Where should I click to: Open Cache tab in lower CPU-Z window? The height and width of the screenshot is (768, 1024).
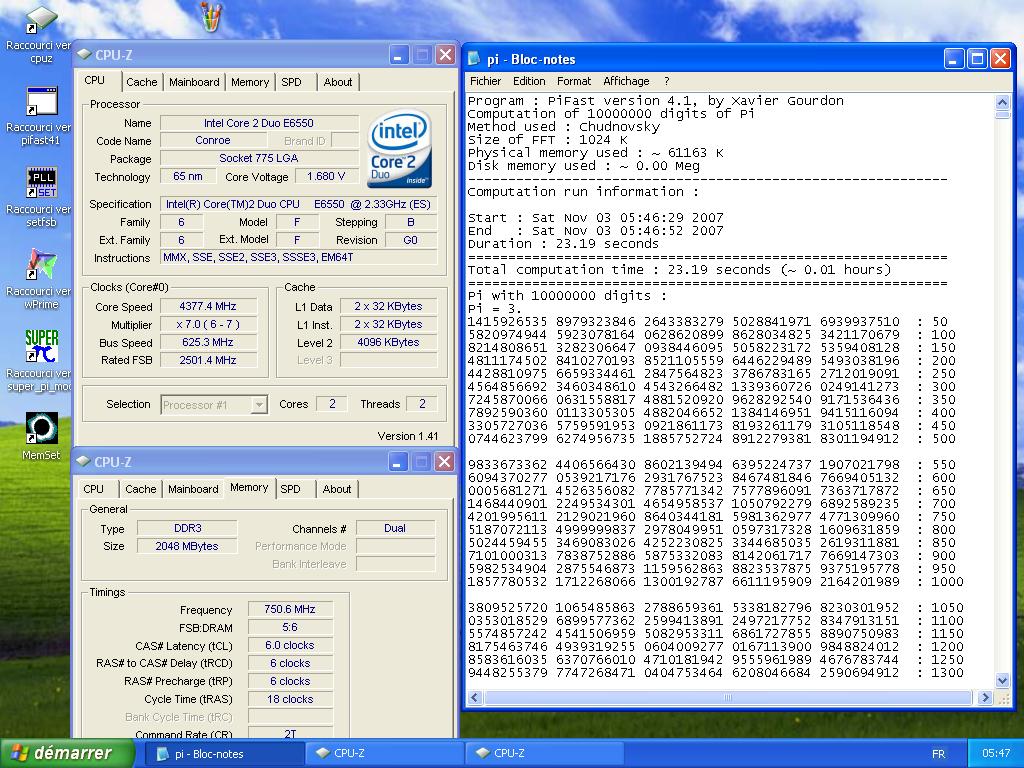(140, 489)
